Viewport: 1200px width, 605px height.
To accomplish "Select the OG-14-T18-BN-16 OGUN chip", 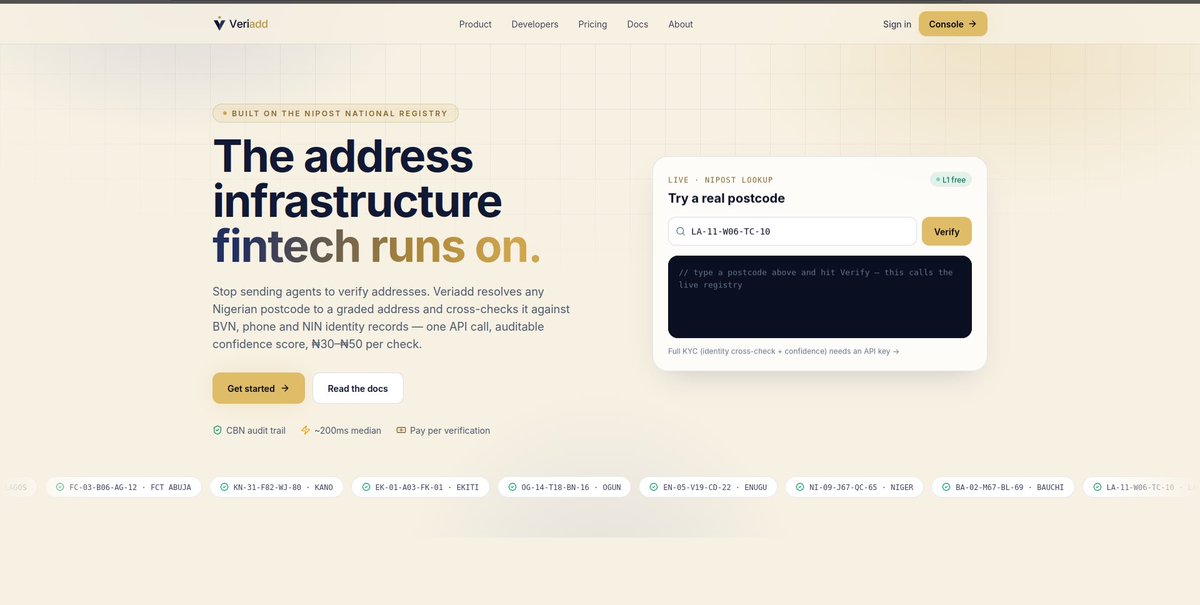I will tap(564, 487).
